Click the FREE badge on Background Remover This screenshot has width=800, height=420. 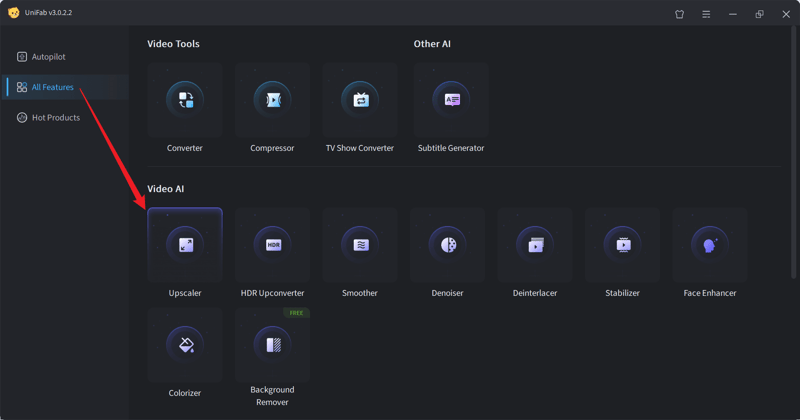pos(296,313)
